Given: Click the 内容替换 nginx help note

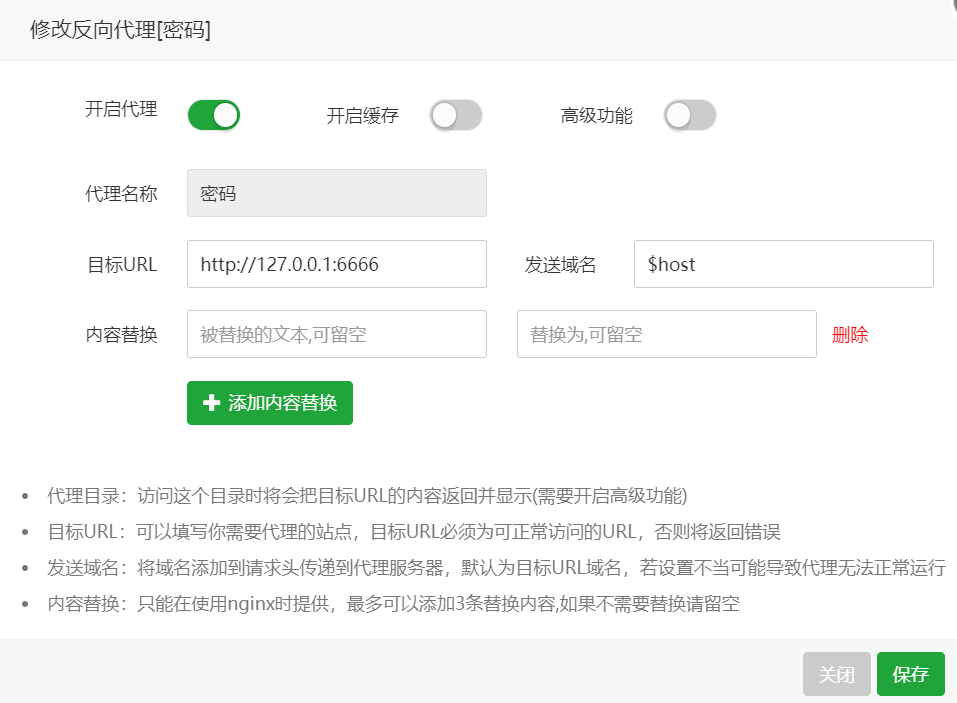Looking at the screenshot, I should [x=392, y=604].
